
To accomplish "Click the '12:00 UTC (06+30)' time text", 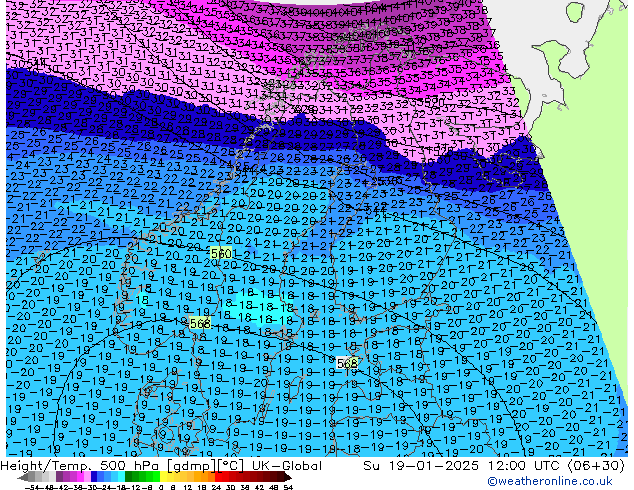I will pyautogui.click(x=556, y=466).
